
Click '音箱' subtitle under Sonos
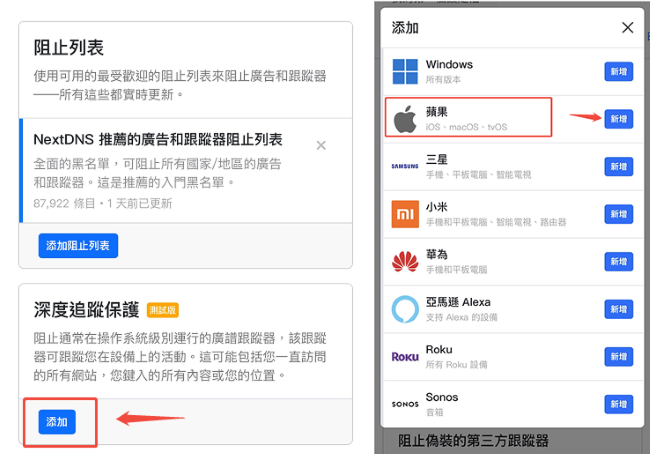434,412
